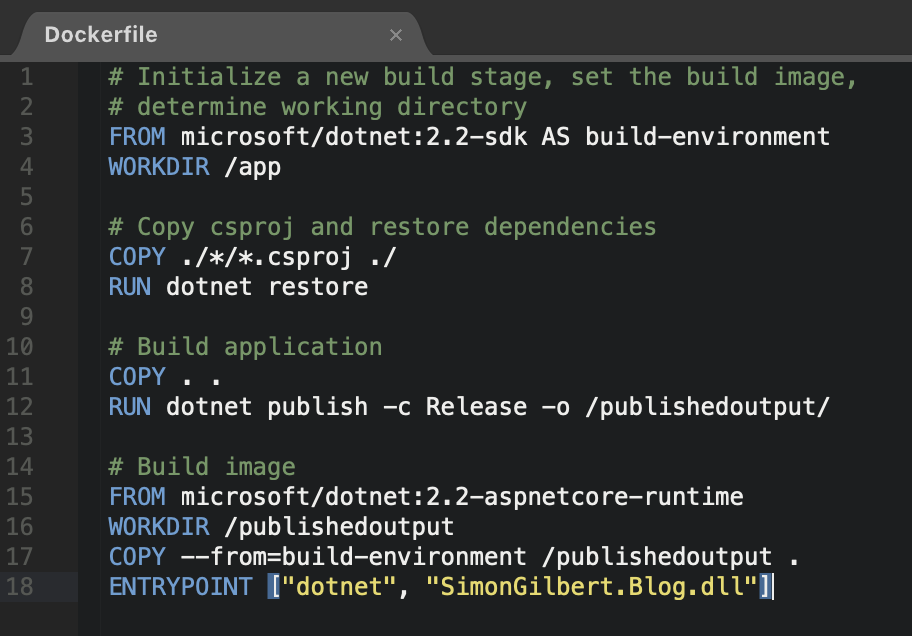912x636 pixels.
Task: Place cursor on FROM keyword line 3
Action: (x=137, y=137)
